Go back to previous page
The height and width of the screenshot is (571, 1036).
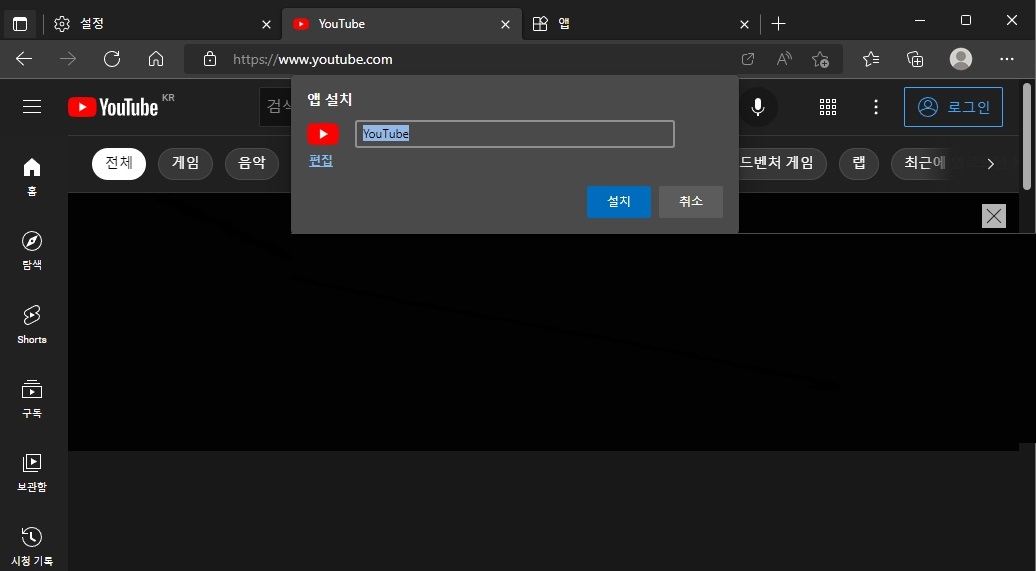pyautogui.click(x=24, y=59)
